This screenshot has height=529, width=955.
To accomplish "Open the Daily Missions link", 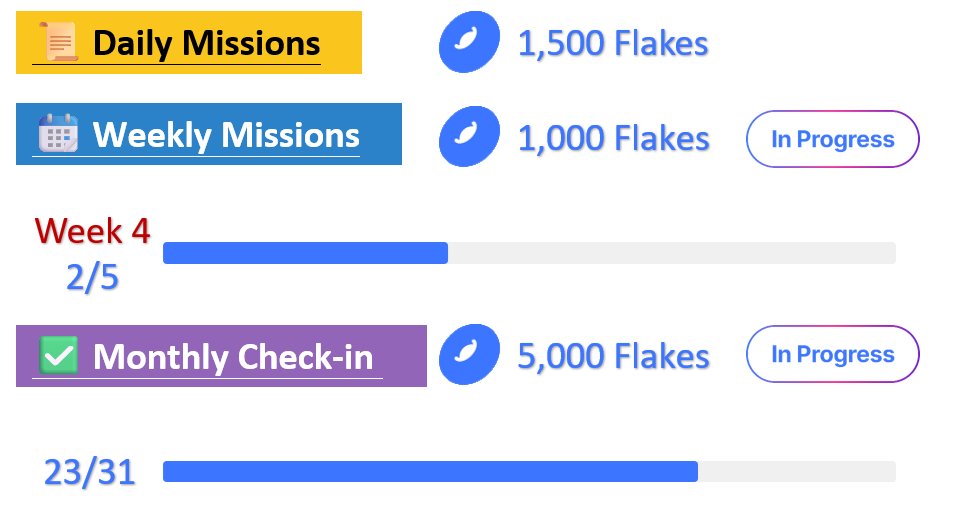I will 206,44.
